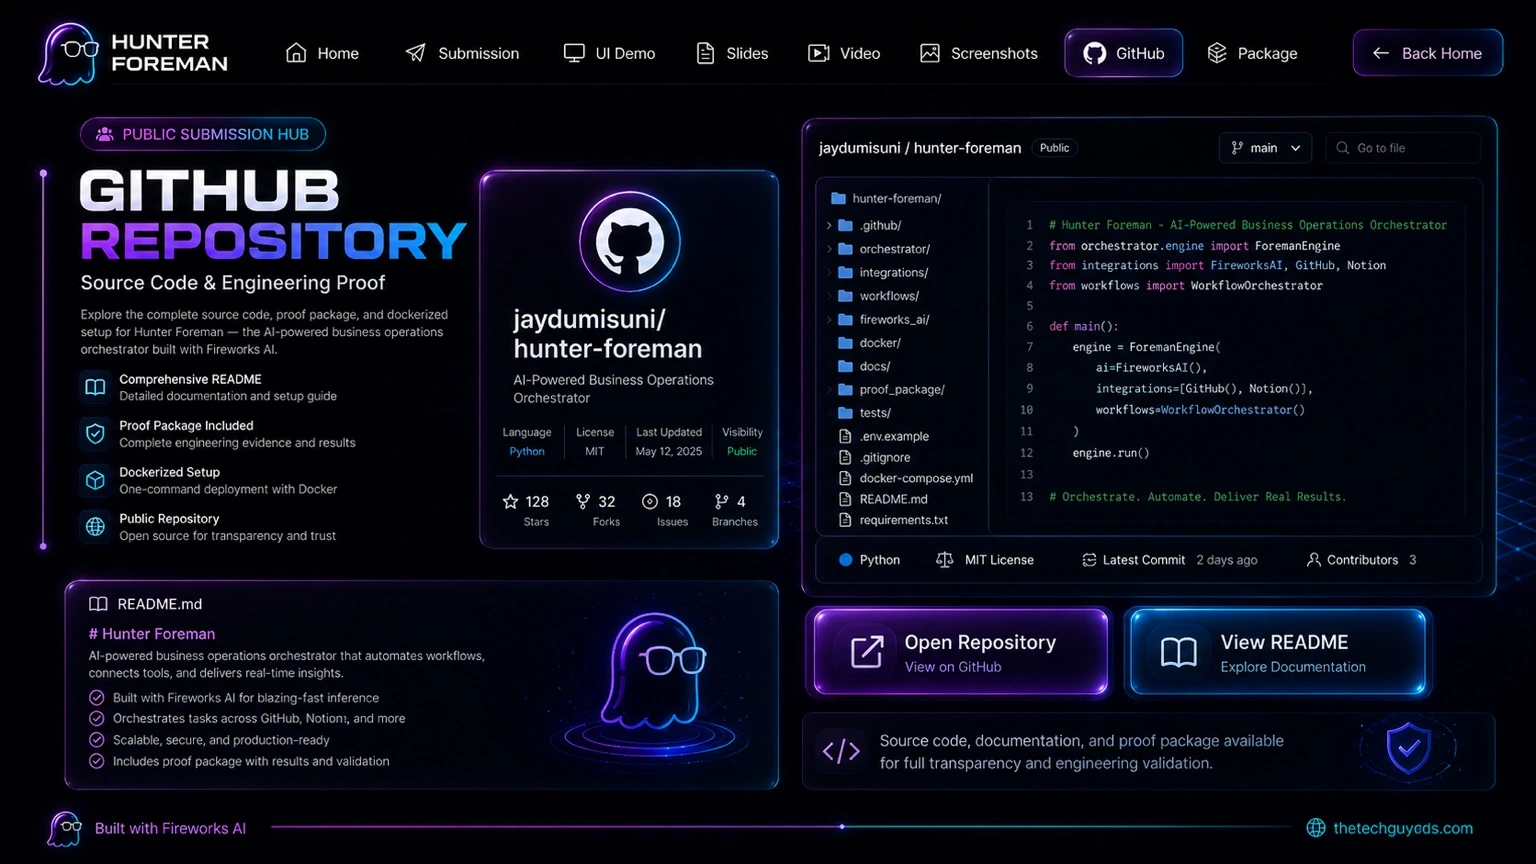Click the shield icon beside Proof Package Included
The image size is (1536, 864).
point(95,433)
